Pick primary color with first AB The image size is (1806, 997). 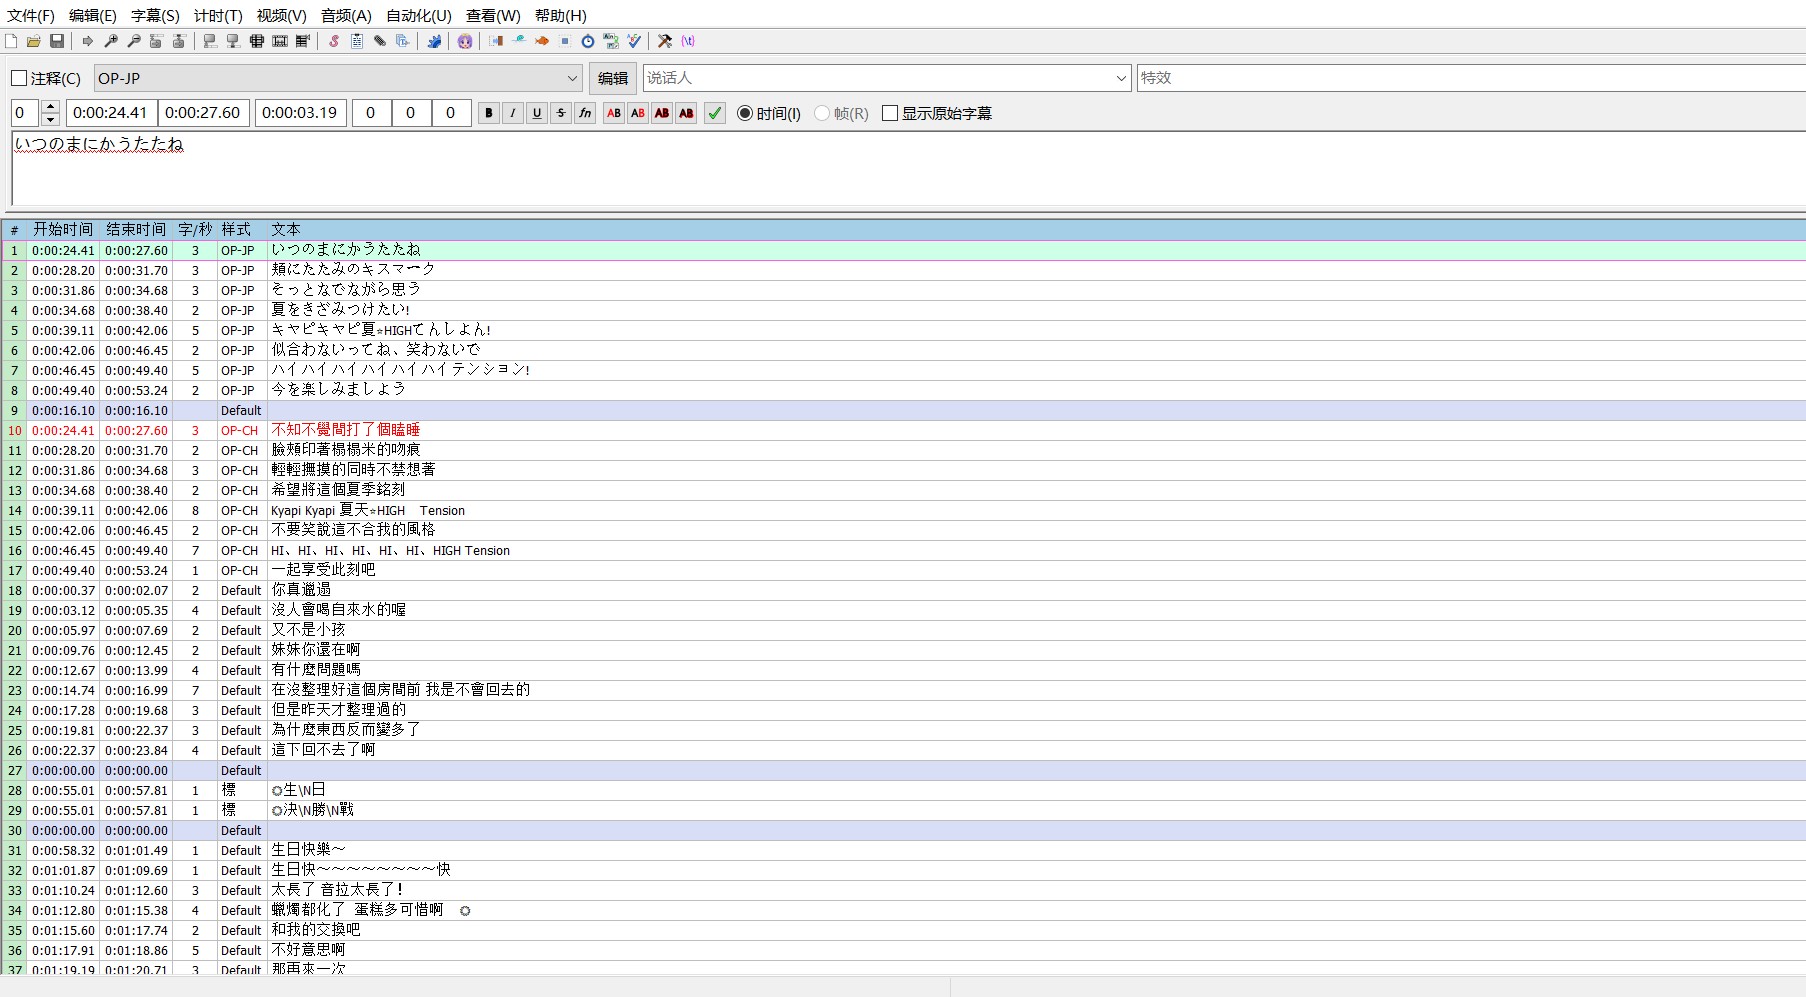coord(614,113)
